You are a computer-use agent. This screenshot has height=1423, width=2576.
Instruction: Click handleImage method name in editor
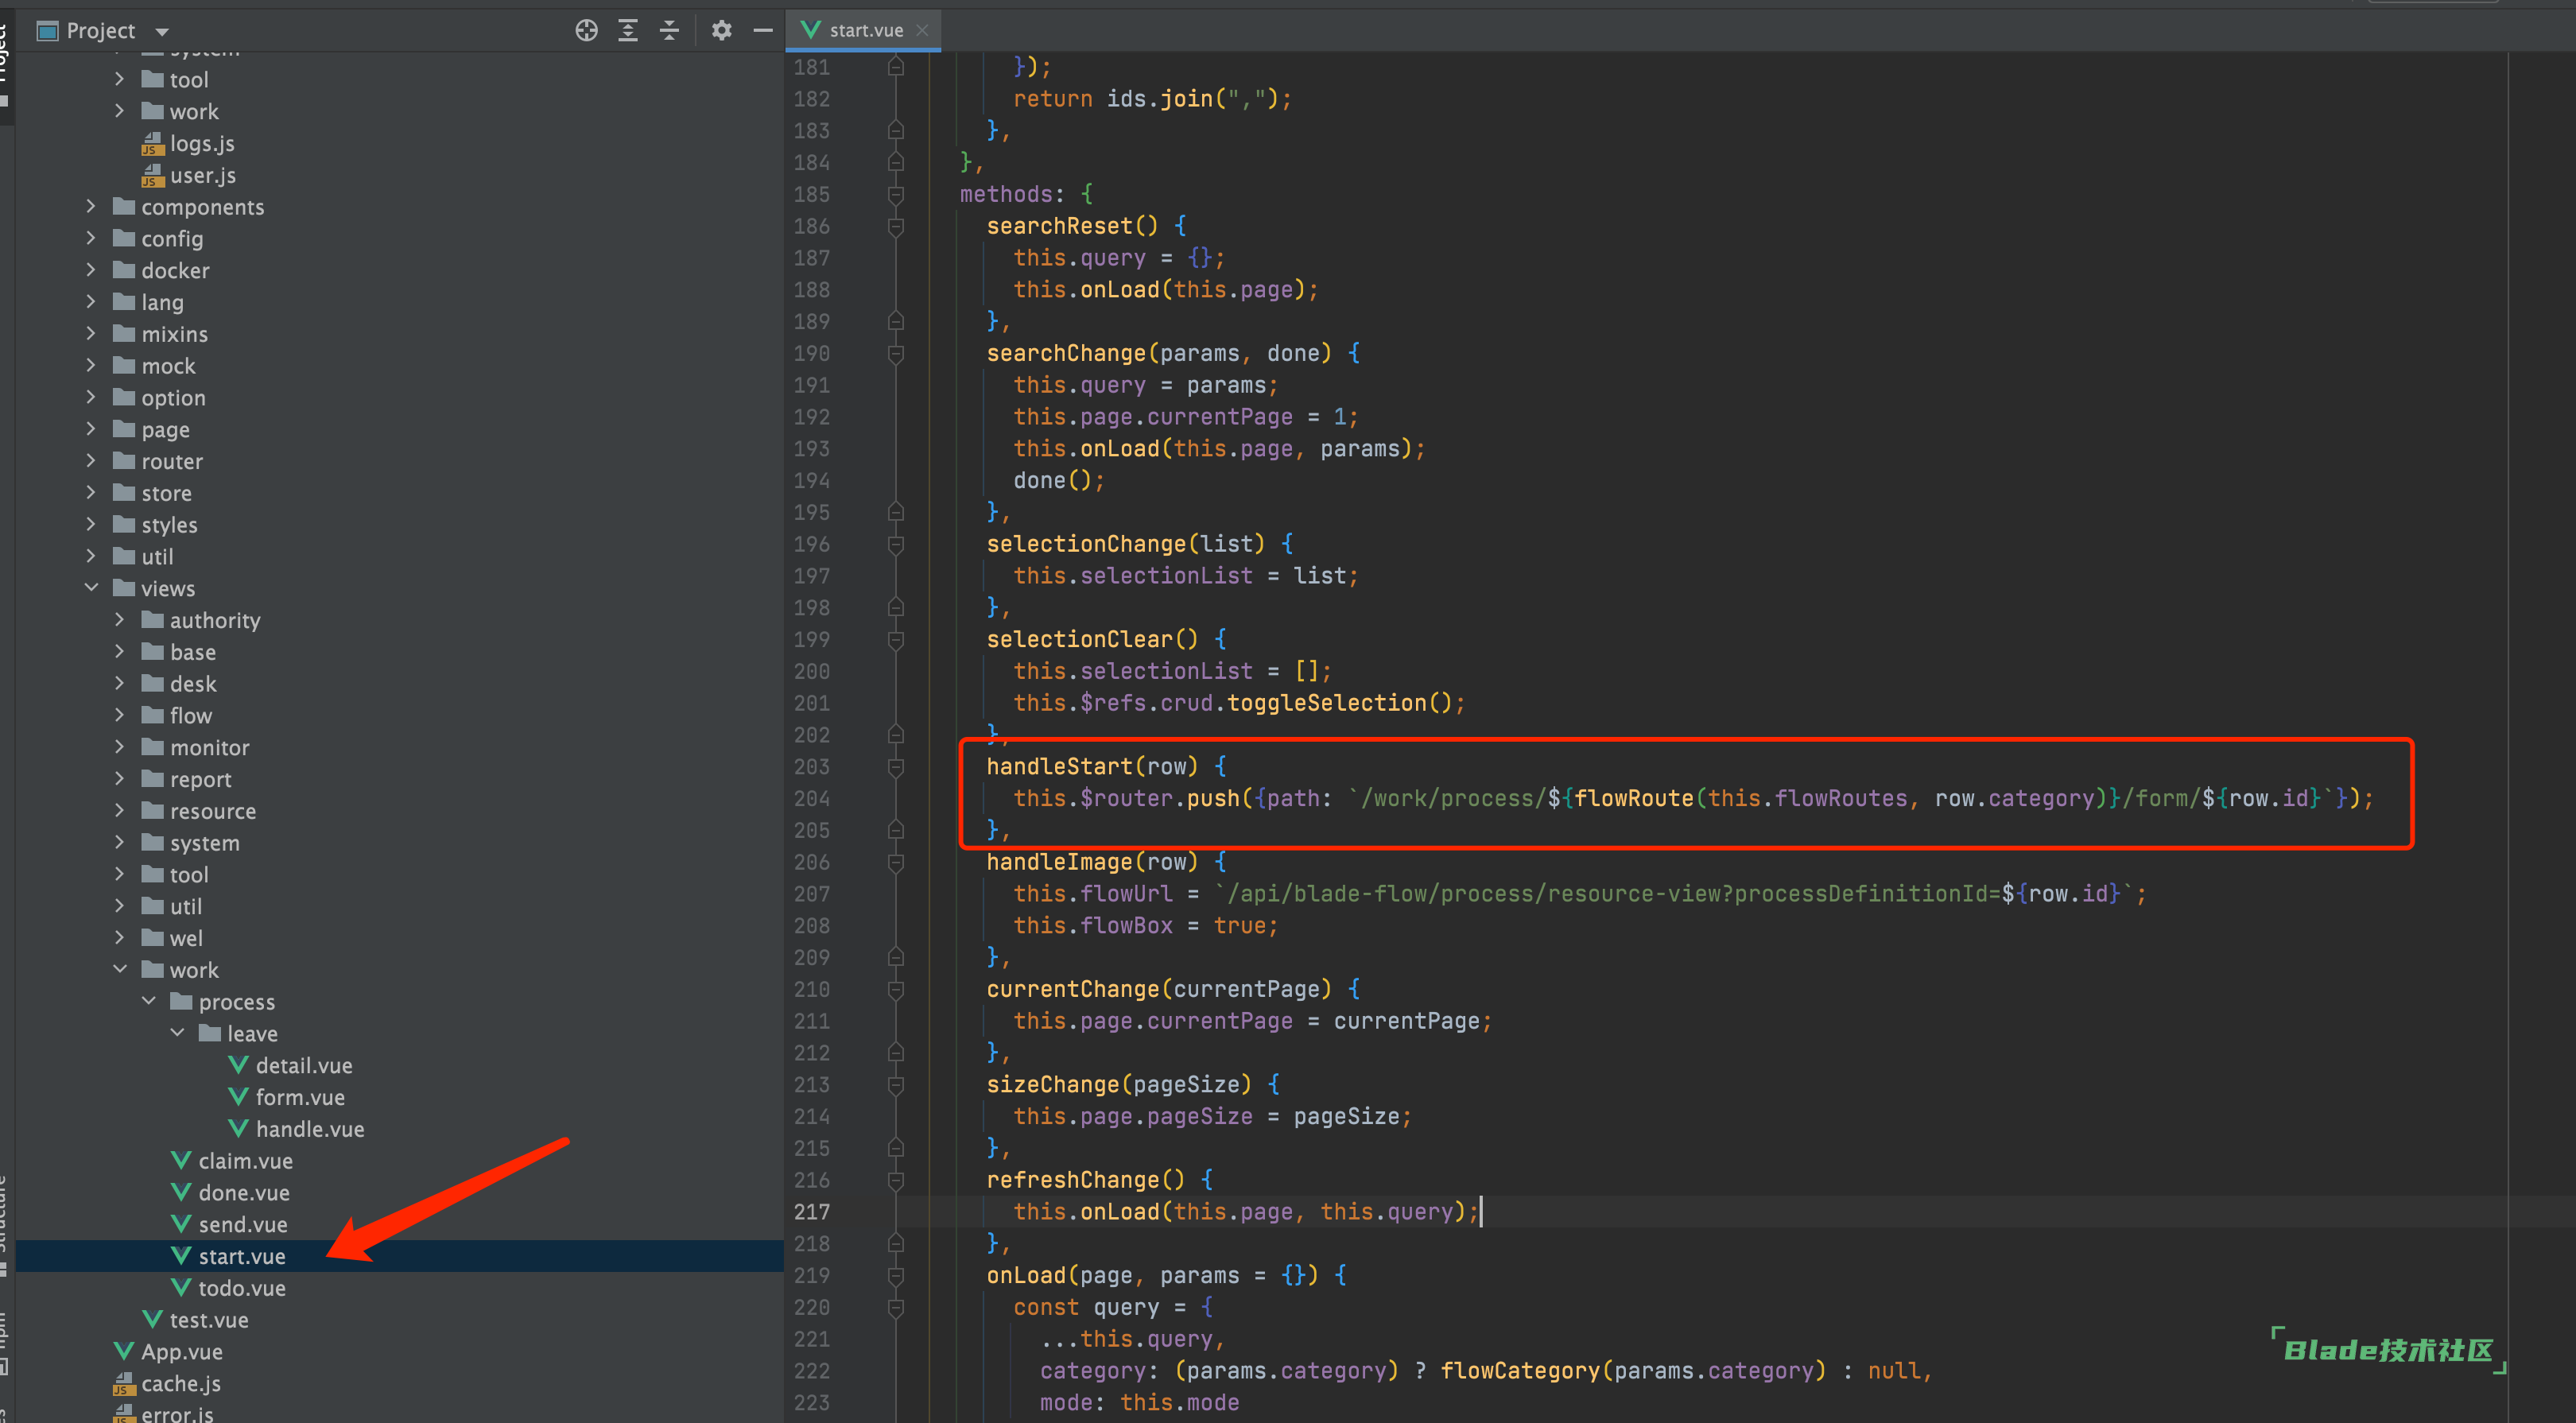click(1059, 862)
